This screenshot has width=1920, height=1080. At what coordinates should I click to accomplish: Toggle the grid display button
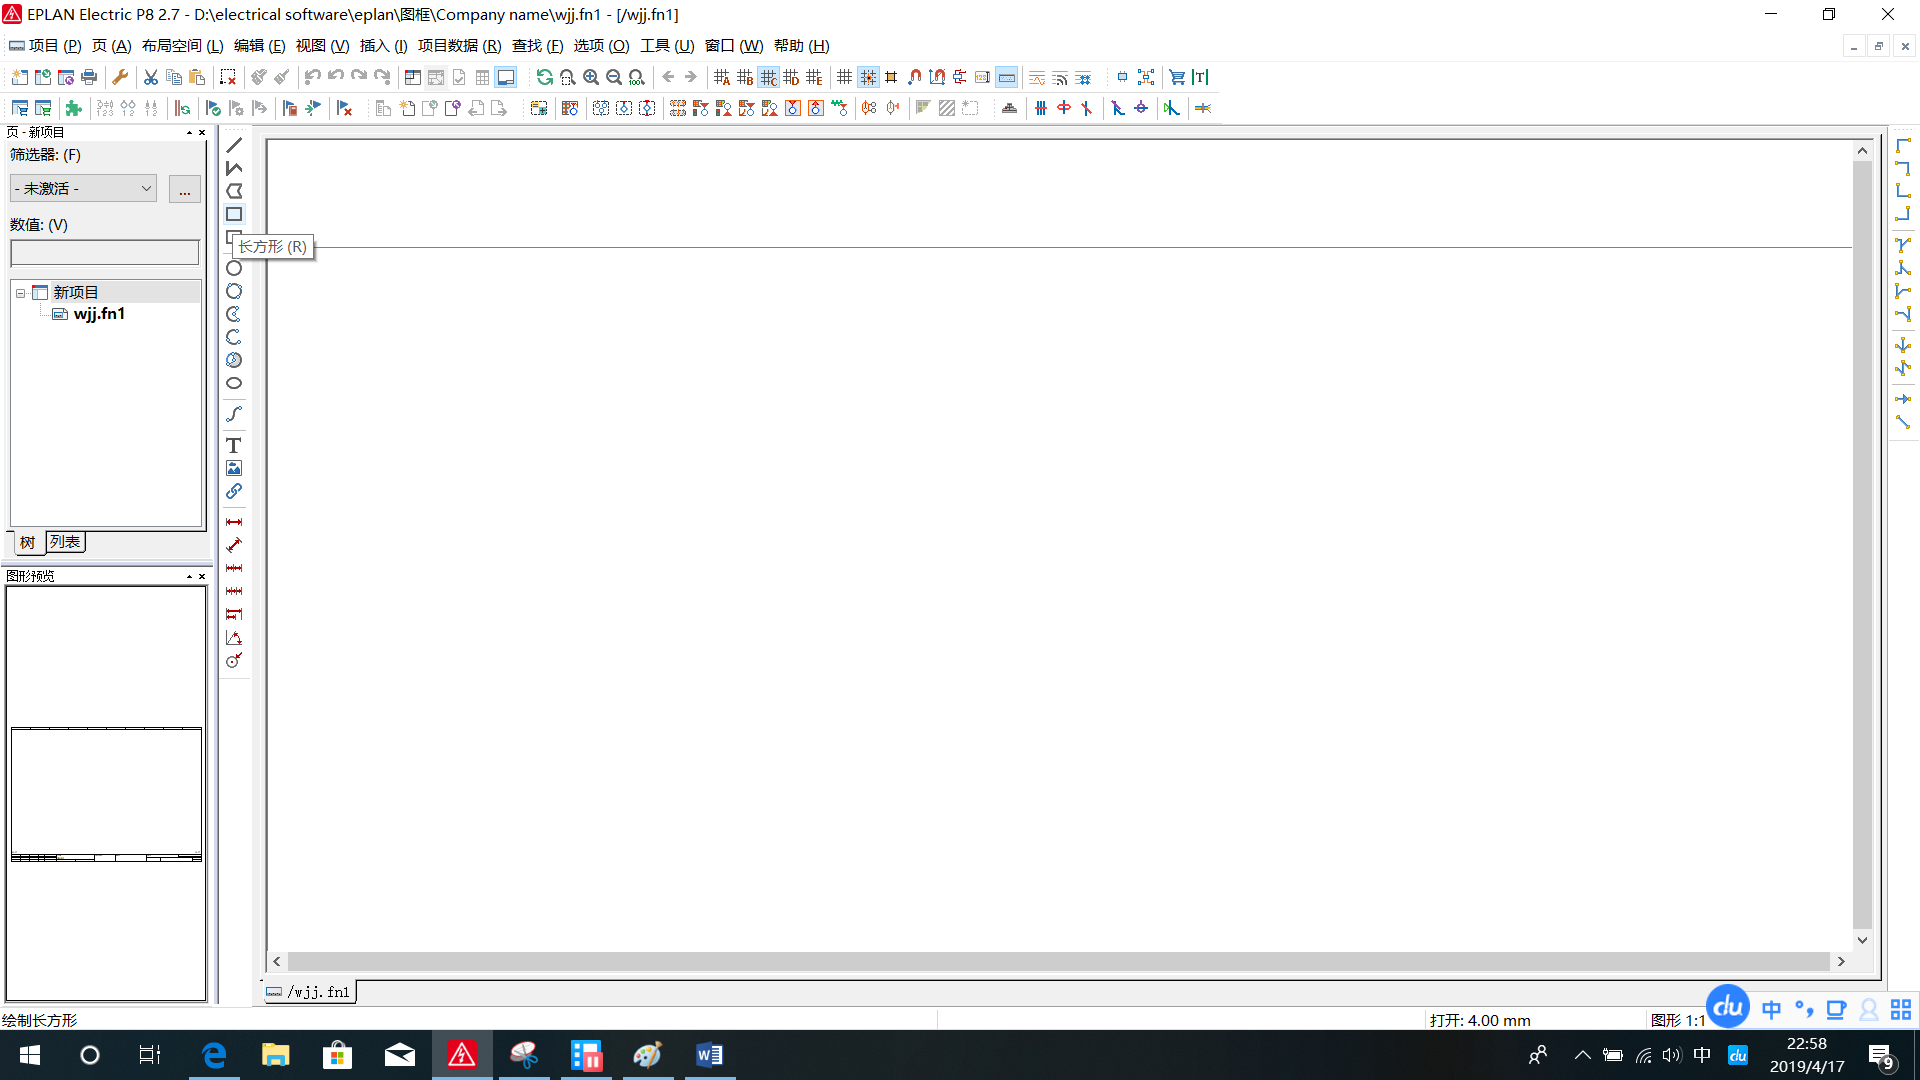click(845, 77)
